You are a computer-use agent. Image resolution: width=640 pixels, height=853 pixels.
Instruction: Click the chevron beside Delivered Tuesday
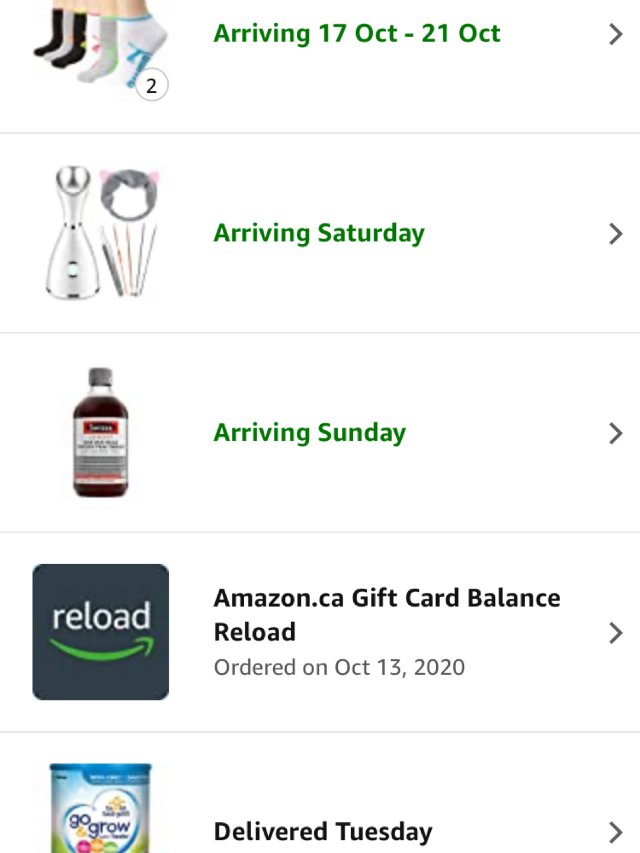(x=615, y=832)
